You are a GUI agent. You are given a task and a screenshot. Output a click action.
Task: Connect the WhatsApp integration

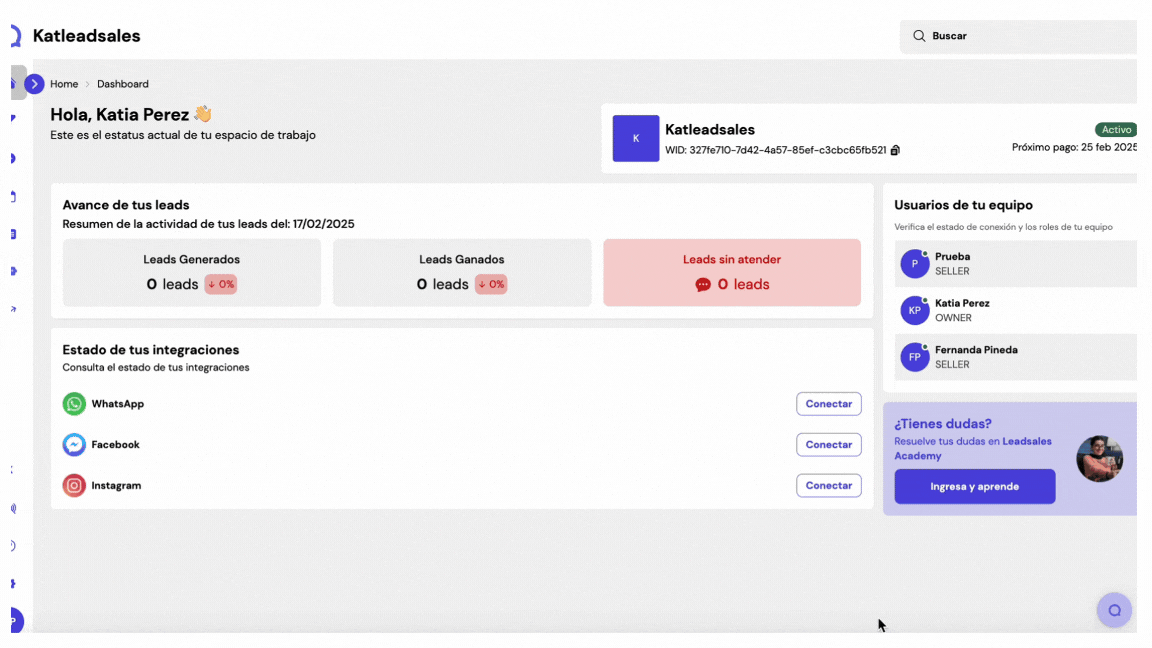click(828, 404)
